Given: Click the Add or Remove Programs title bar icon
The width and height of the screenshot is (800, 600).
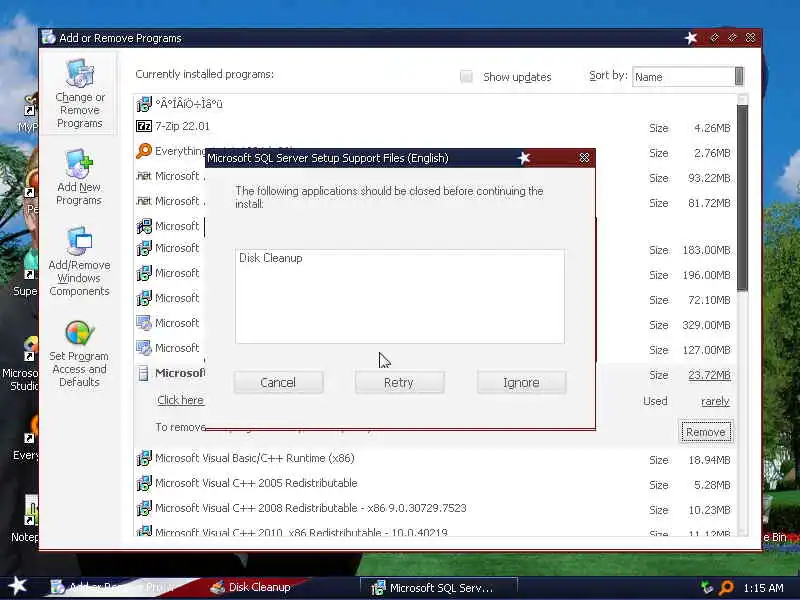Looking at the screenshot, I should (x=49, y=37).
